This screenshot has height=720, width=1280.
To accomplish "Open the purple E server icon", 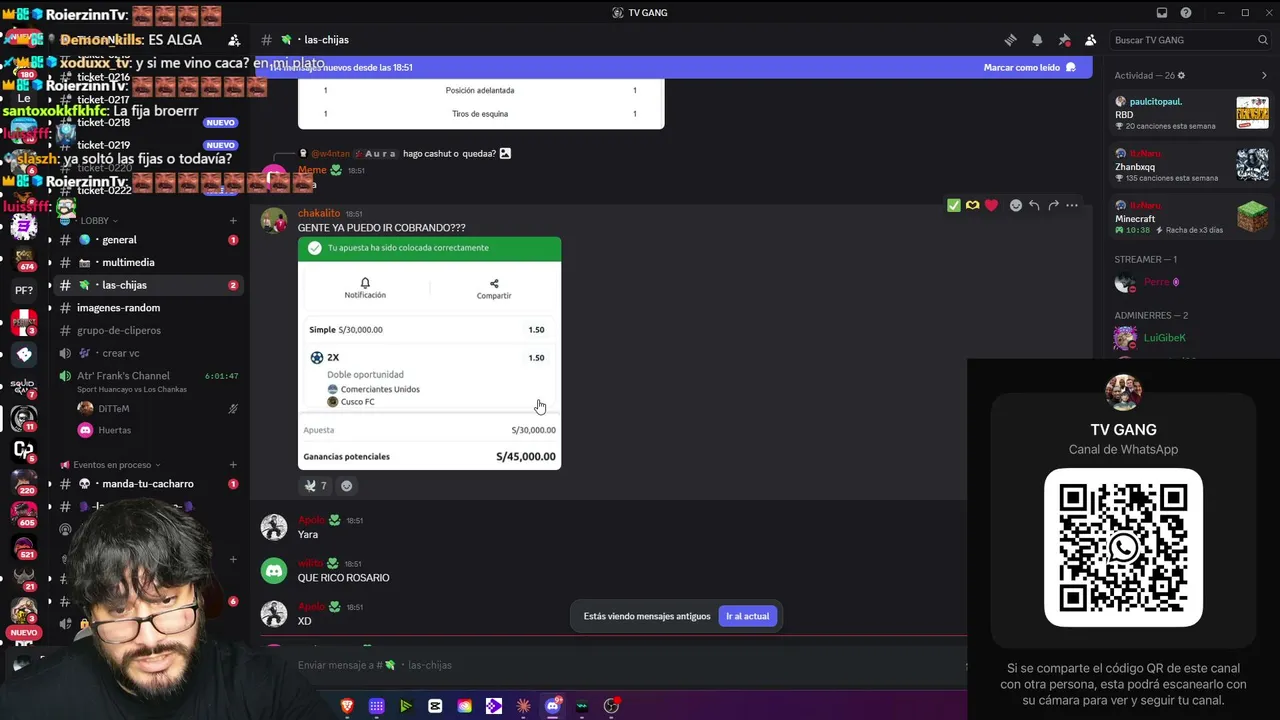I will coord(24,227).
